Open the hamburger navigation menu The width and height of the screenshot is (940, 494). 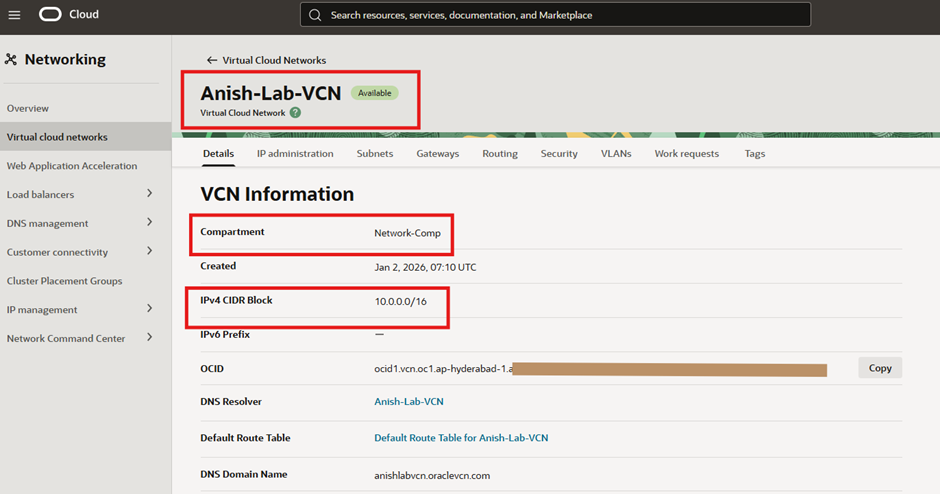14,15
